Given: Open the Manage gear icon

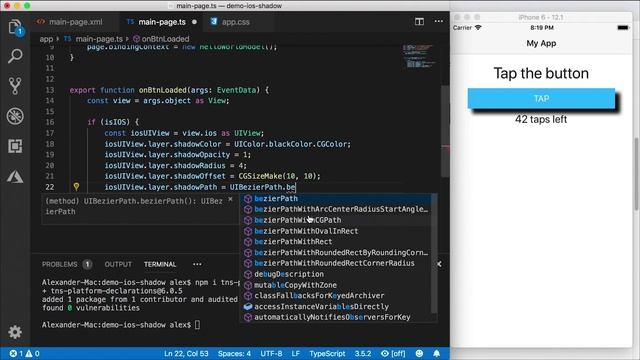Looking at the screenshot, I should 15,332.
